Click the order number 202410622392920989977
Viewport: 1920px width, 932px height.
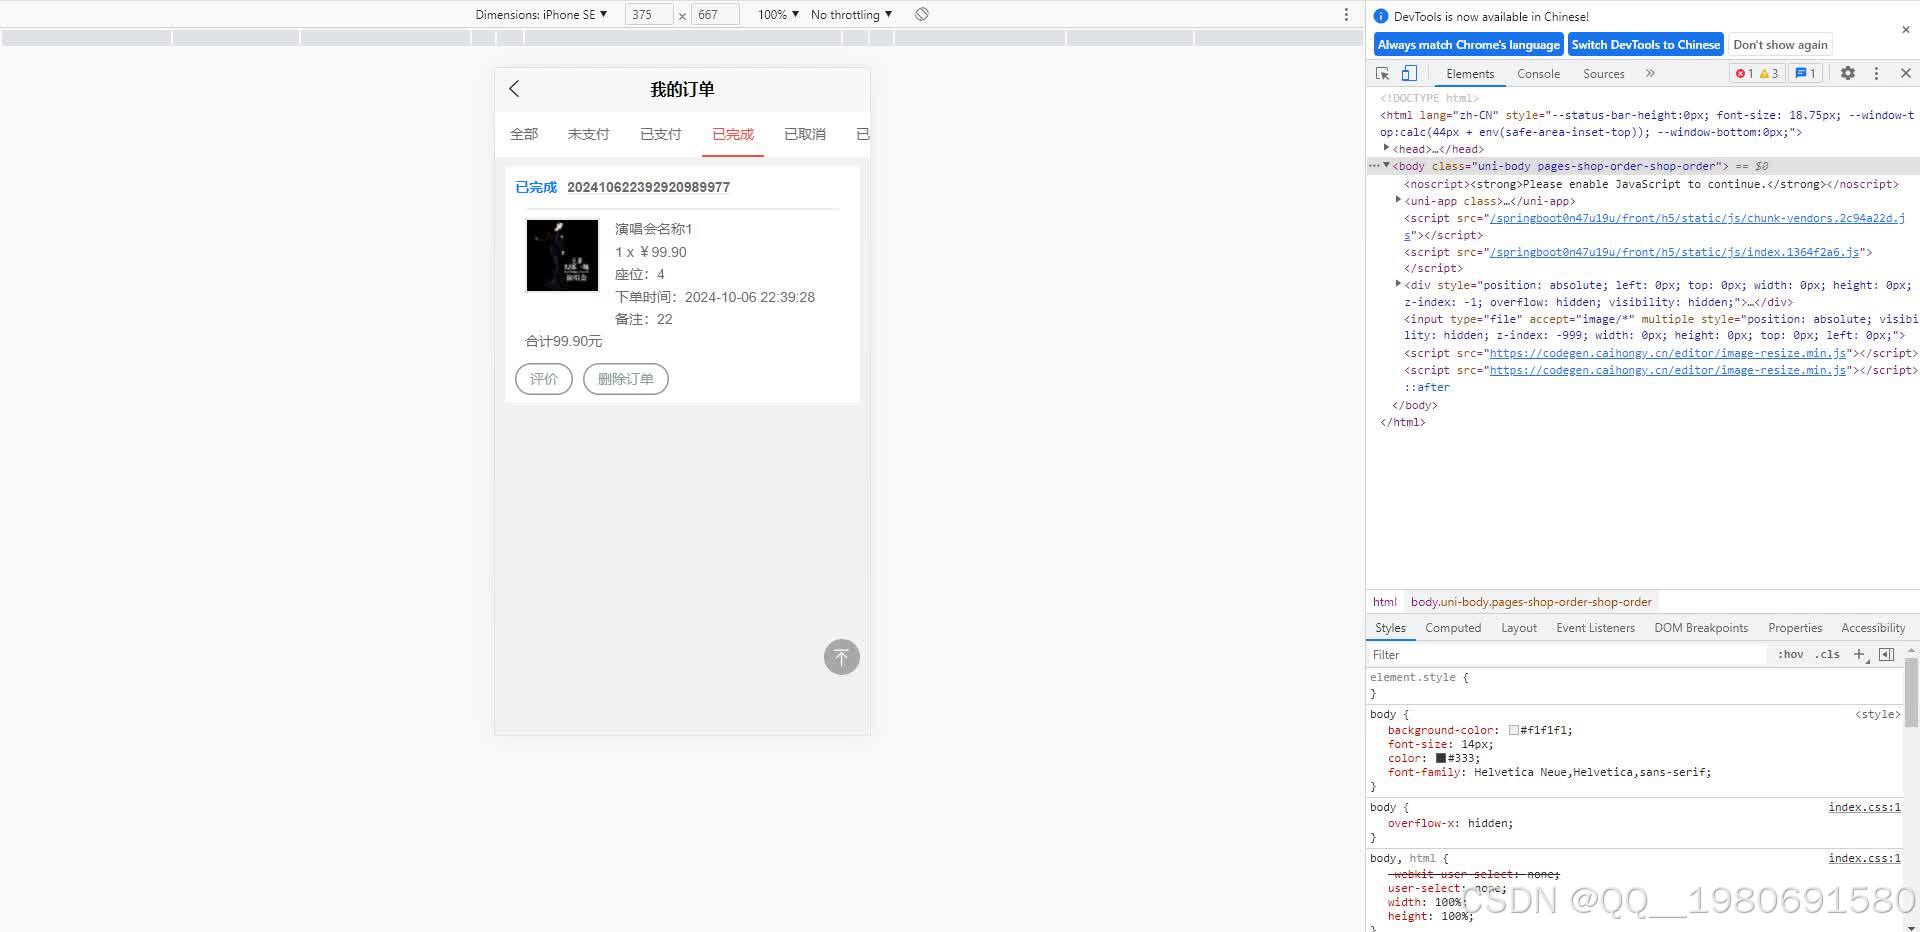pyautogui.click(x=648, y=187)
